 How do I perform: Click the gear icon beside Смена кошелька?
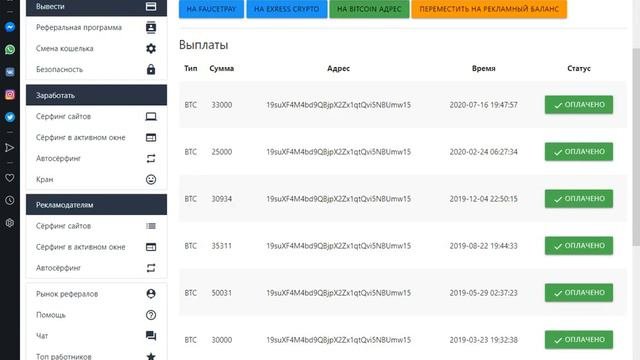(x=151, y=49)
